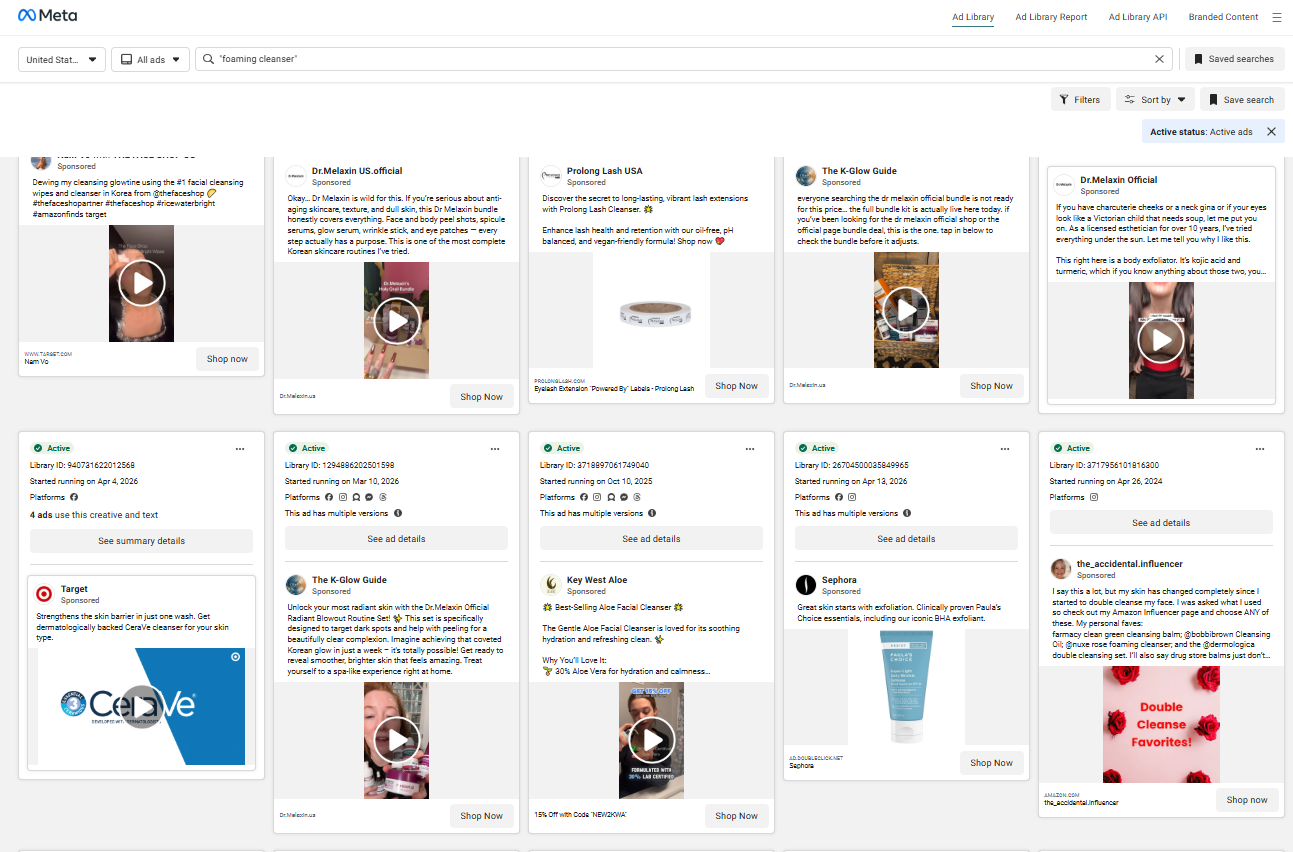Viewport: 1293px width, 852px height.
Task: Click Shop Now on Sephora ad
Action: 992,763
